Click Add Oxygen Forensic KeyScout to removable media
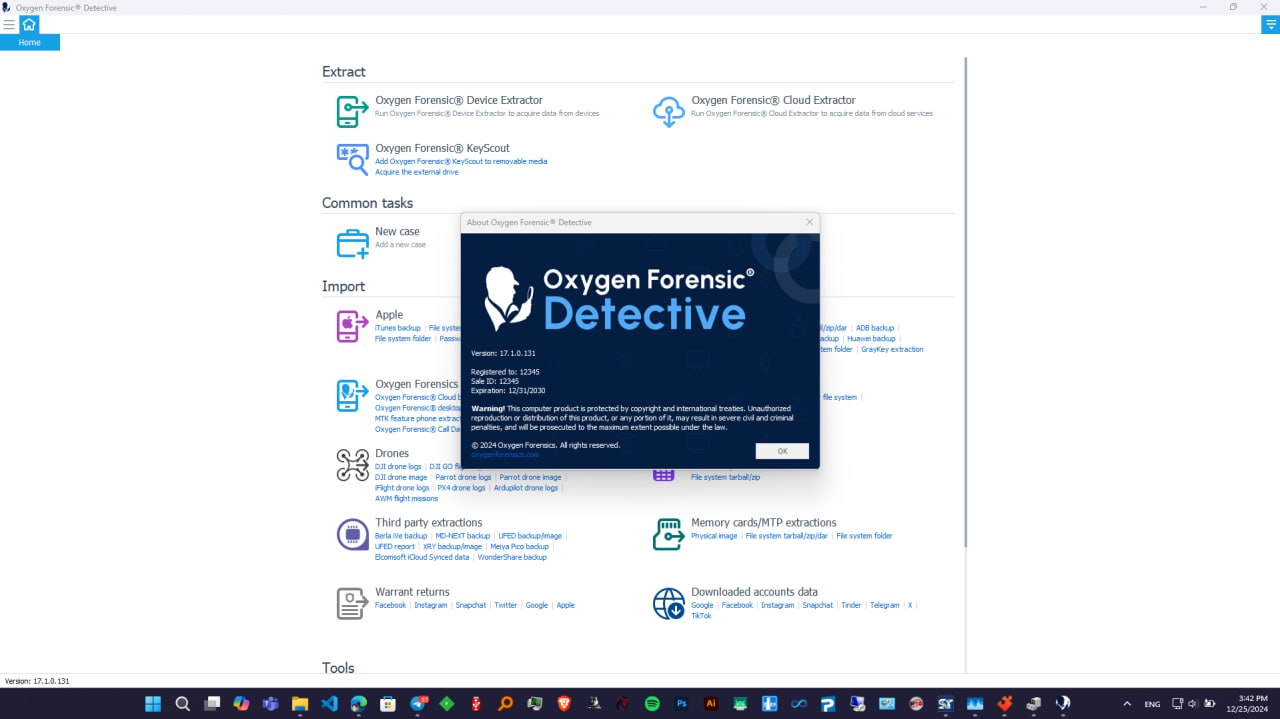 tap(461, 161)
